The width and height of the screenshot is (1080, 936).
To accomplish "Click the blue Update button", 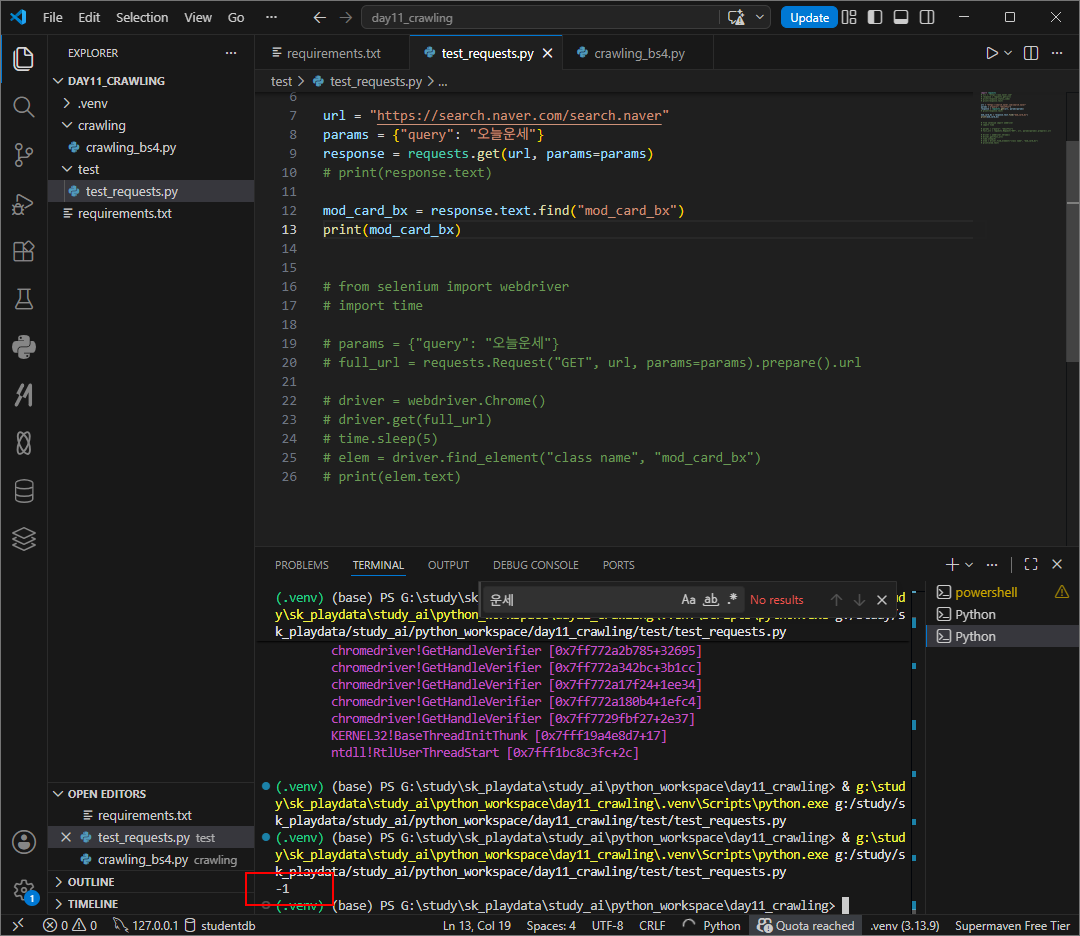I will [x=809, y=18].
